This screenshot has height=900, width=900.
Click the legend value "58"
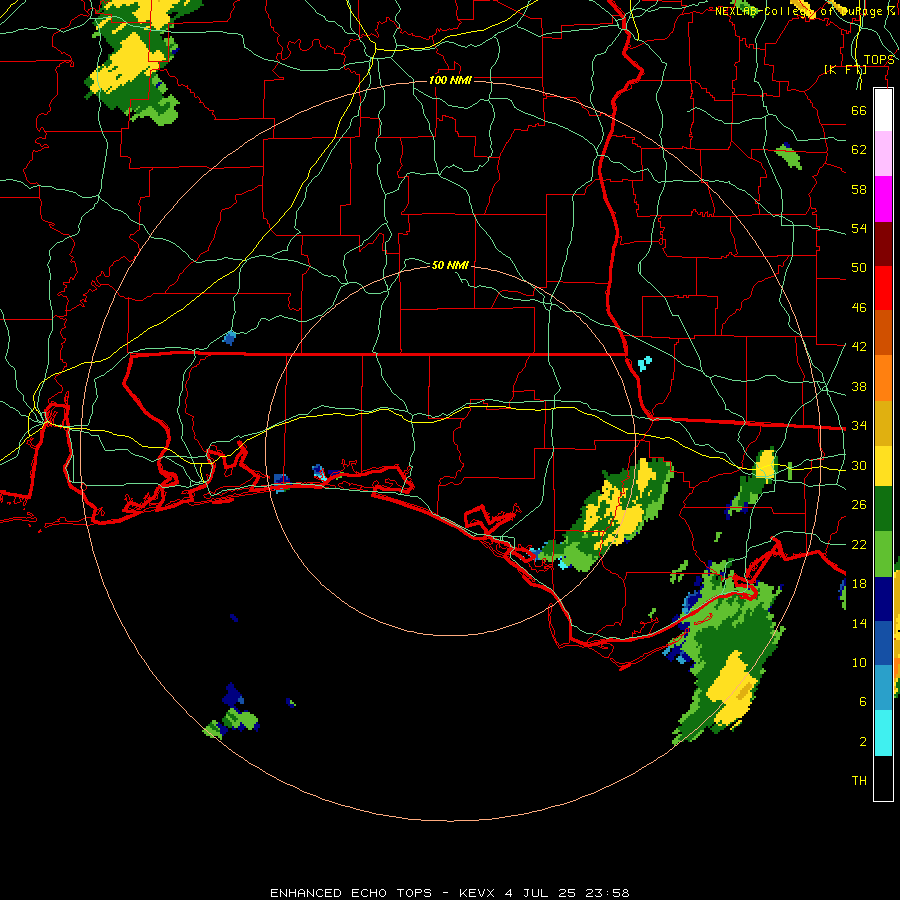click(x=859, y=189)
